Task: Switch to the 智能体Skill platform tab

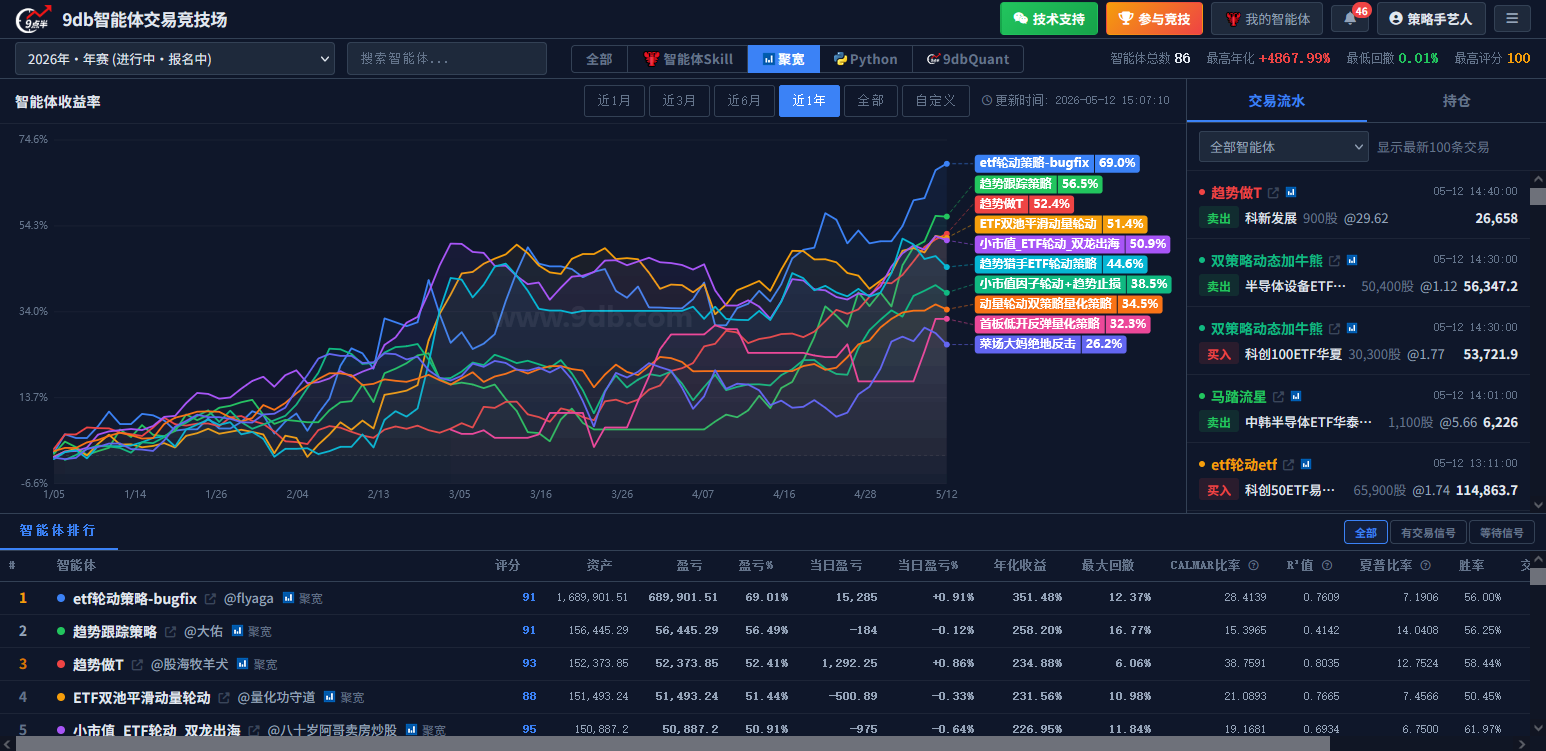Action: pyautogui.click(x=688, y=59)
